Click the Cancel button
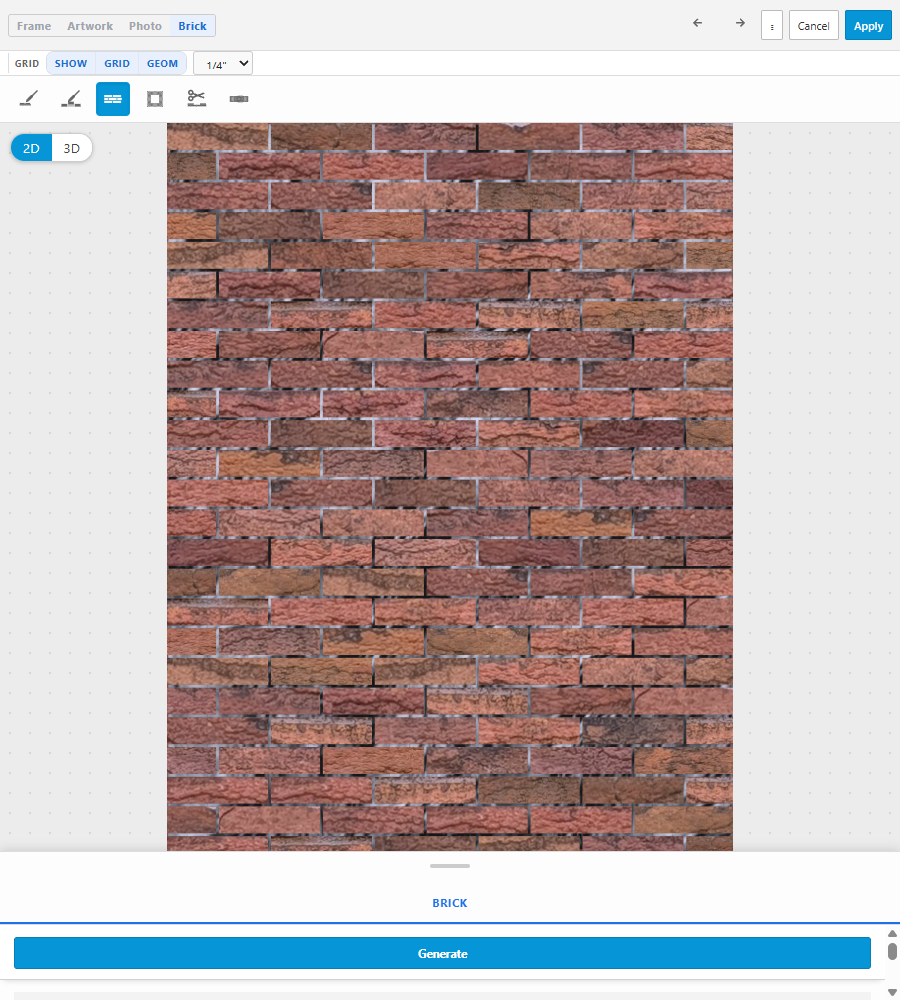 (x=813, y=26)
